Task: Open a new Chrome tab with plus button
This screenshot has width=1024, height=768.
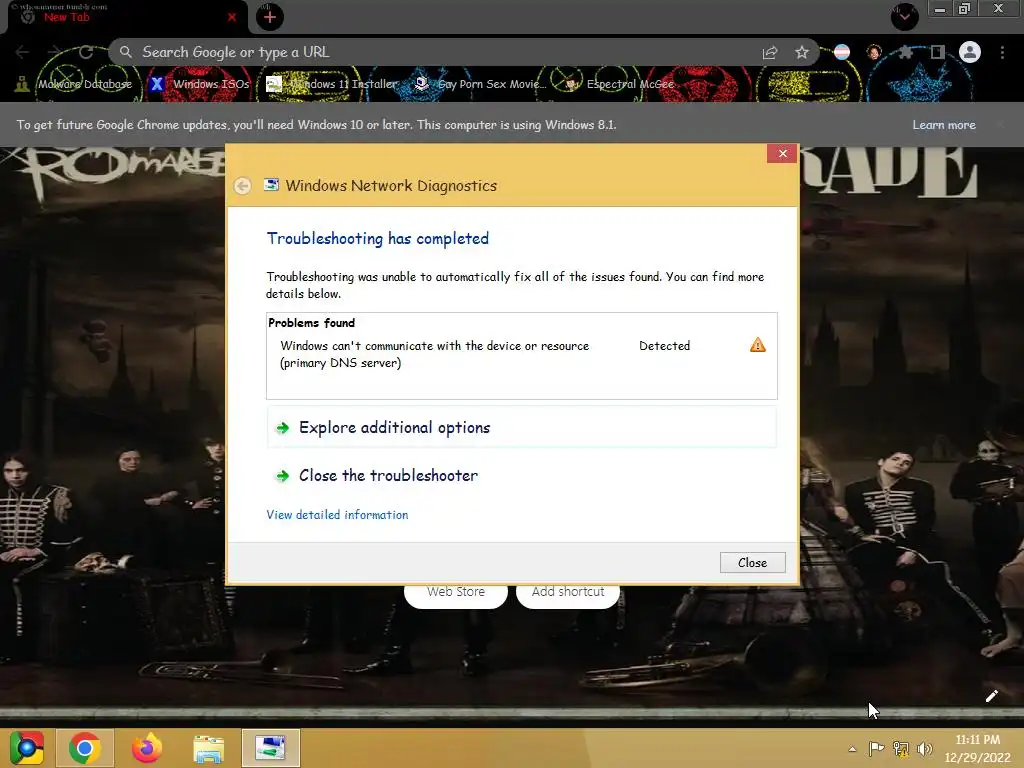Action: (270, 17)
